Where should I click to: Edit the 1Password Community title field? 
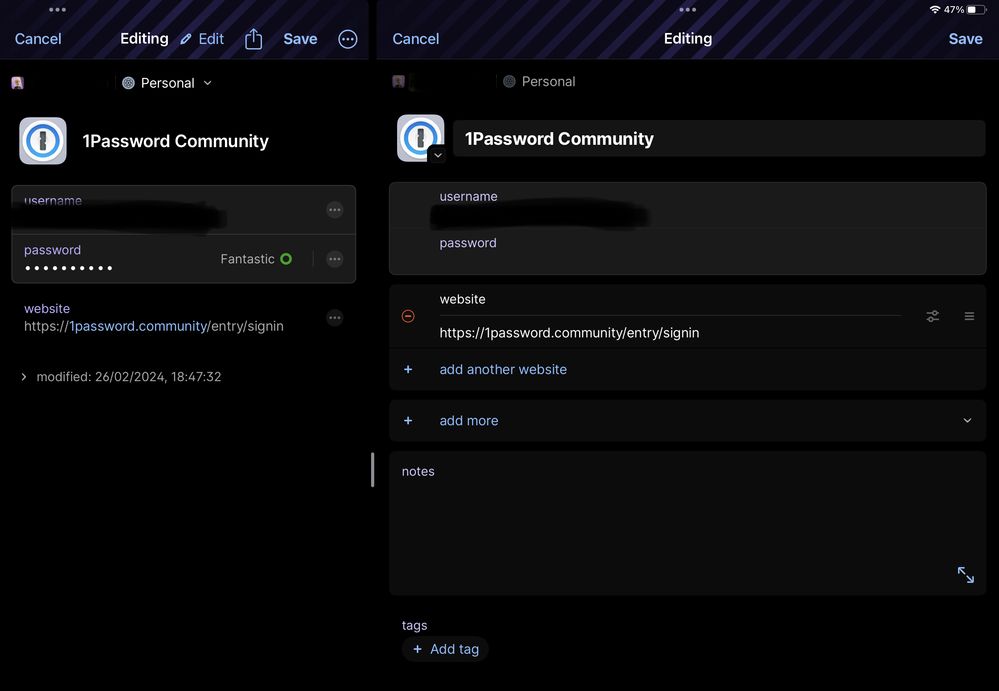(718, 139)
